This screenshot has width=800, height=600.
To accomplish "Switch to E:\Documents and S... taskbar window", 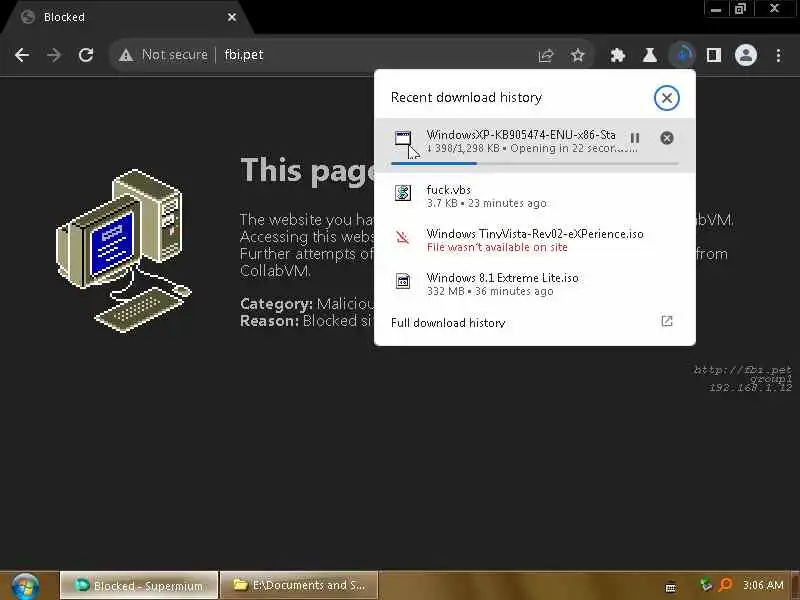I will [299, 585].
